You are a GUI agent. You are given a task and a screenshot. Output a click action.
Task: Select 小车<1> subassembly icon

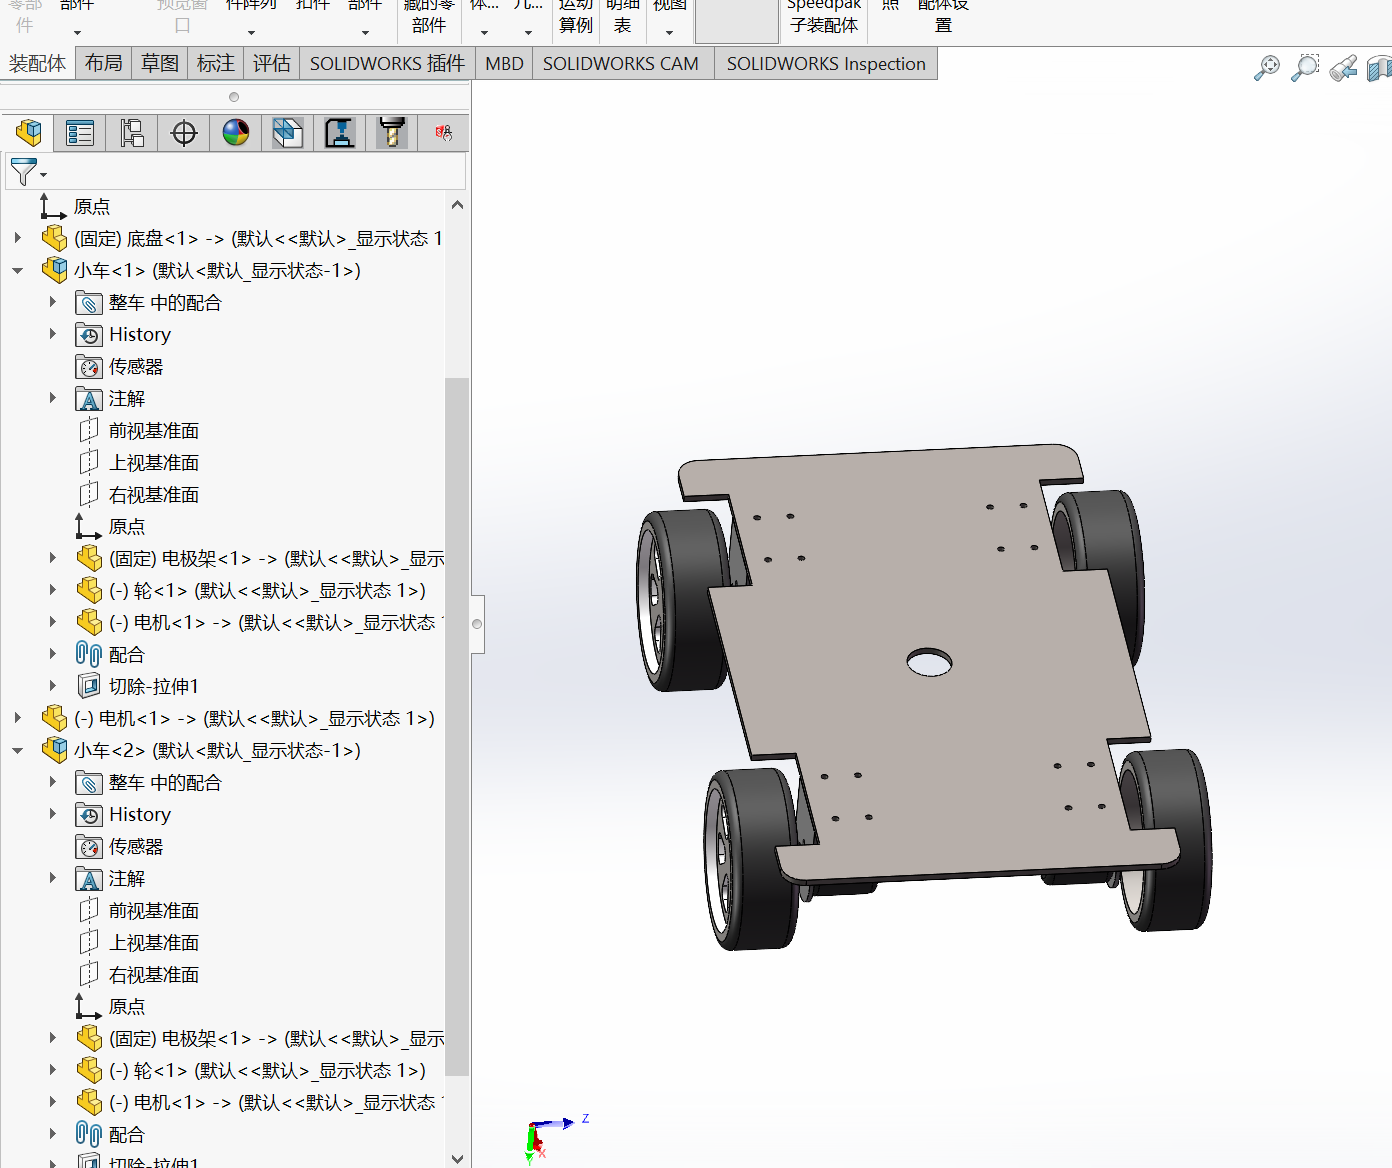click(x=54, y=270)
